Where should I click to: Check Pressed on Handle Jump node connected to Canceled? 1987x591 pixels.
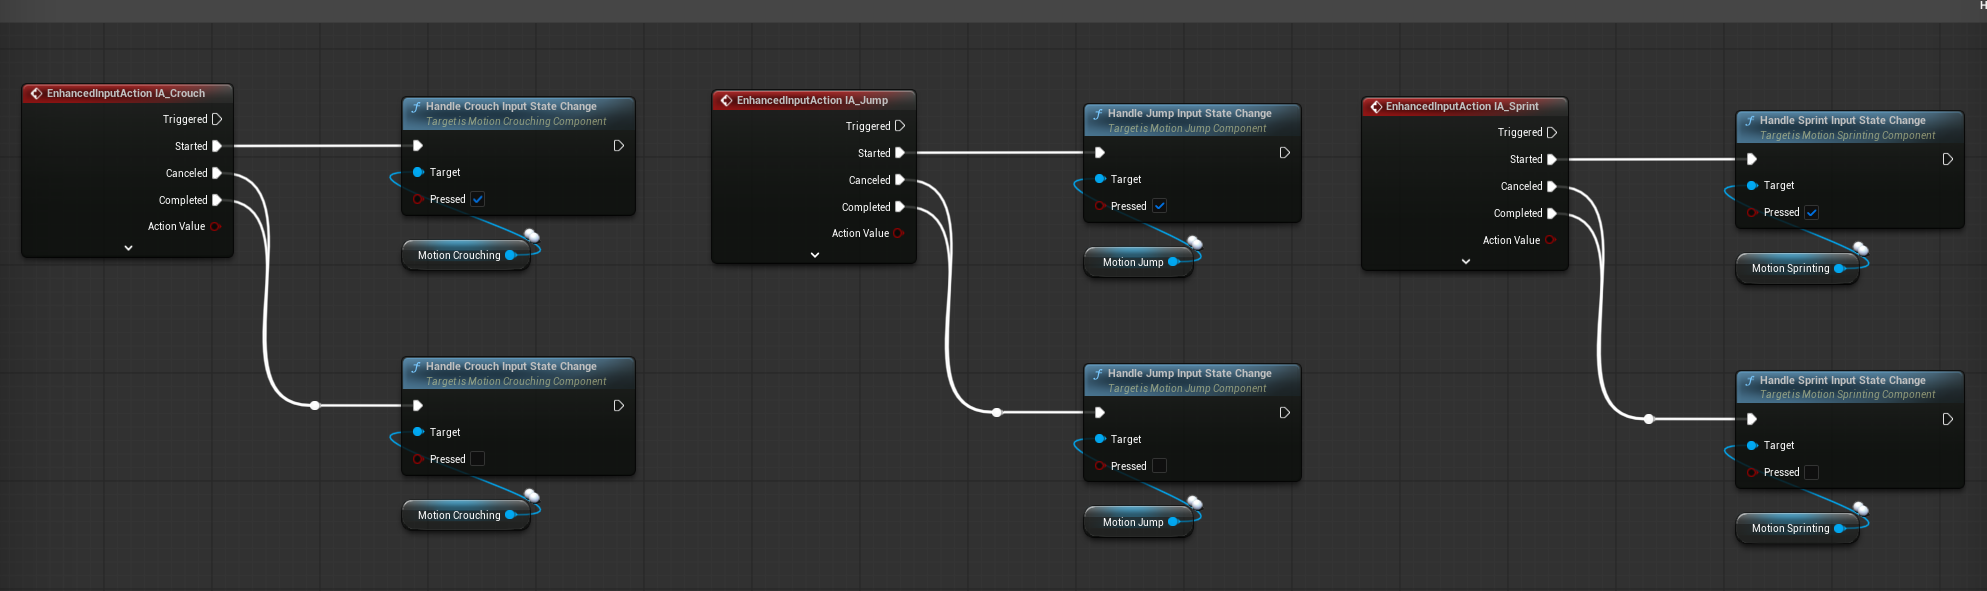pyautogui.click(x=1160, y=466)
